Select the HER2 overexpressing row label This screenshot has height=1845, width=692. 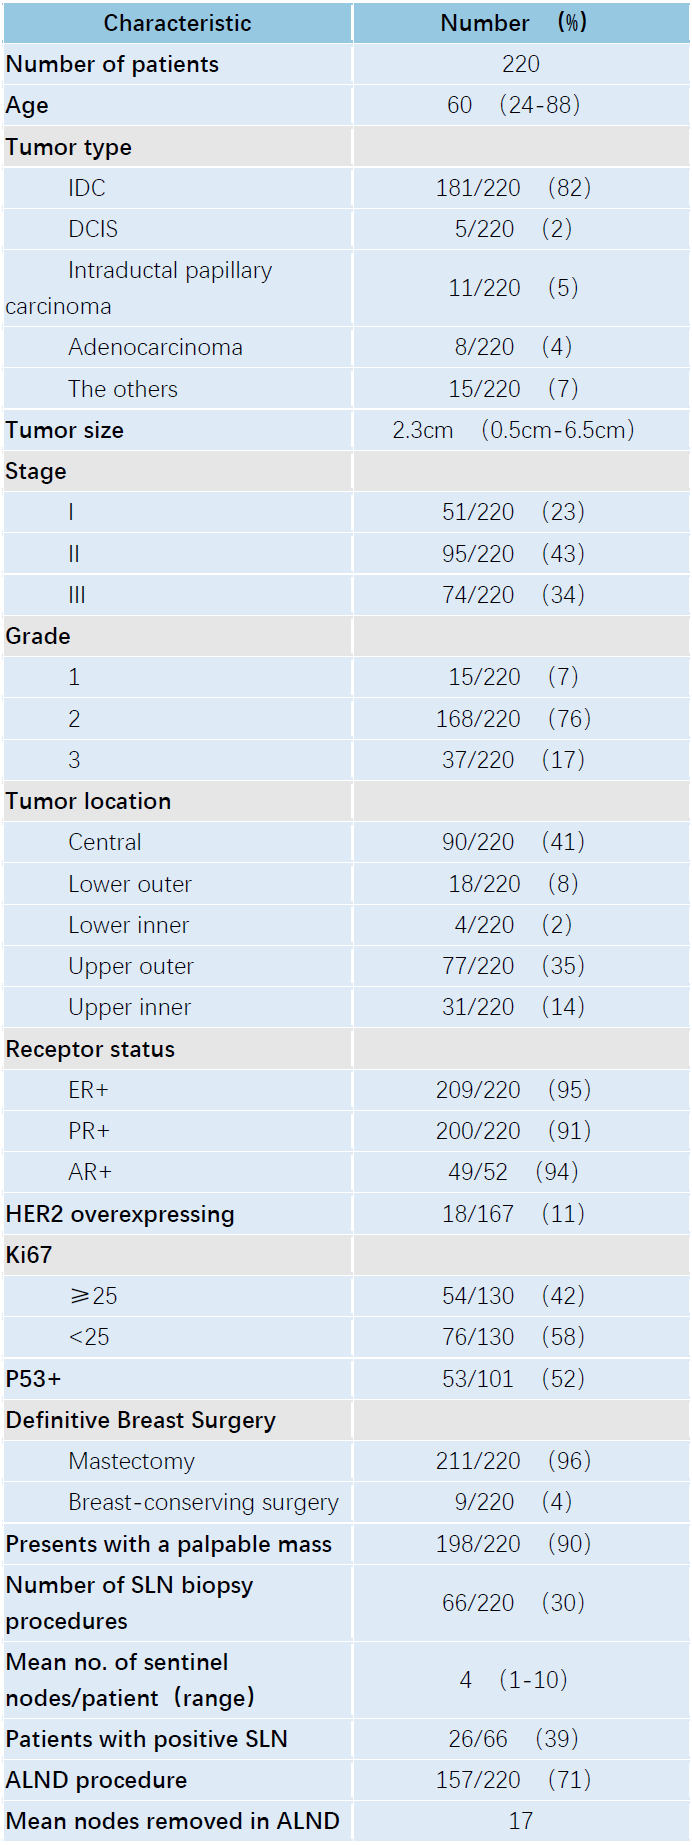[120, 1214]
